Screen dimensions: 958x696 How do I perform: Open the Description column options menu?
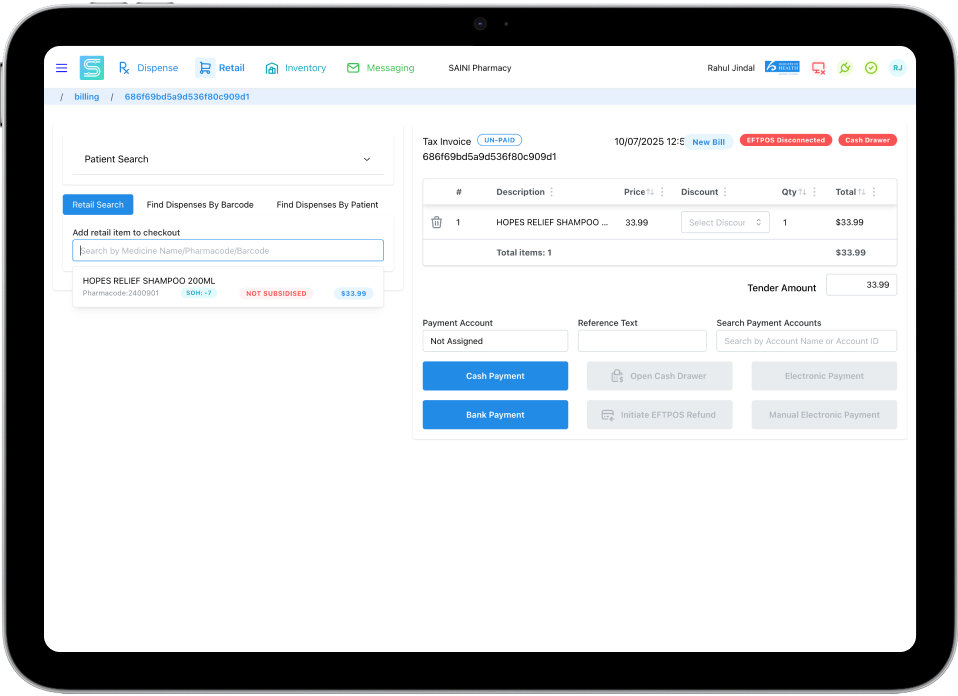552,192
